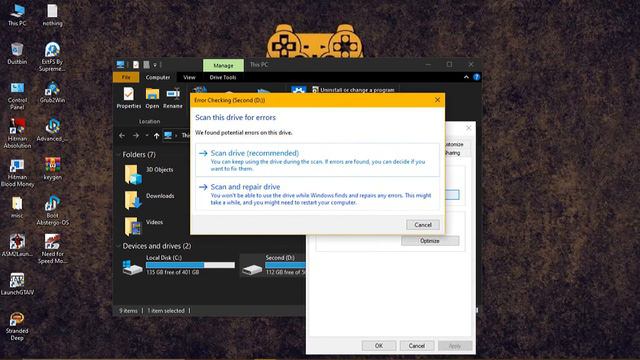The image size is (640, 360).
Task: Collapse the Devices and drives (2) group
Action: (119, 246)
